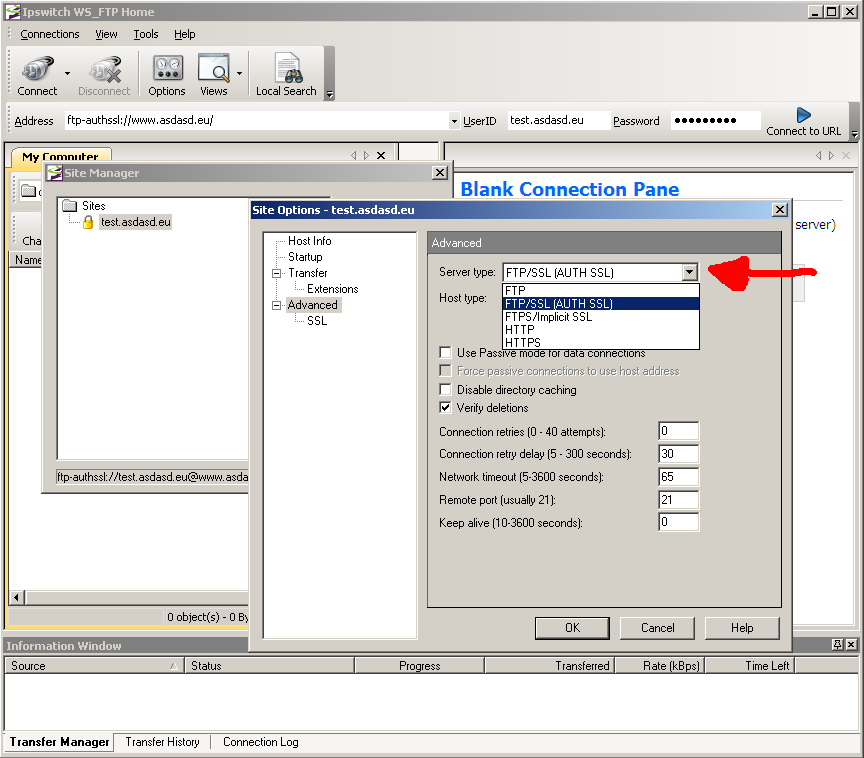The width and height of the screenshot is (864, 758).
Task: Choose HTTP from server type list
Action: tap(601, 329)
